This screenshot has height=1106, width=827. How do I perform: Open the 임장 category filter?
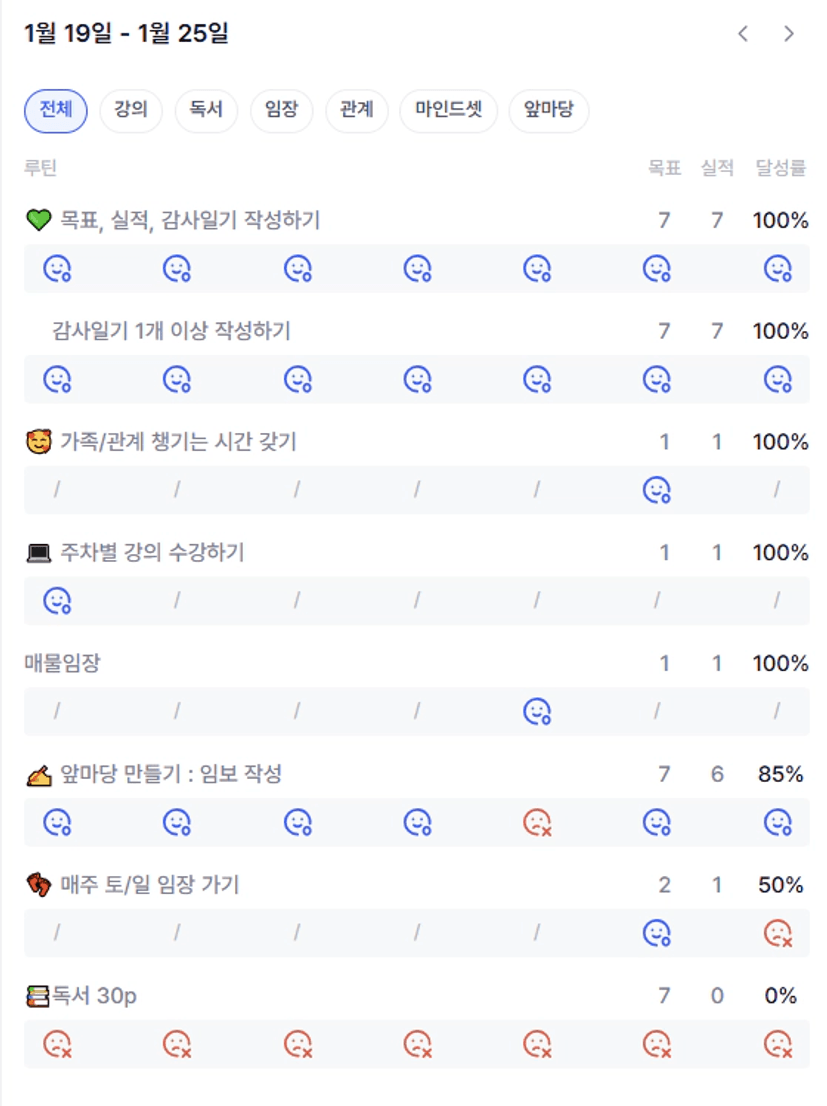coord(281,110)
